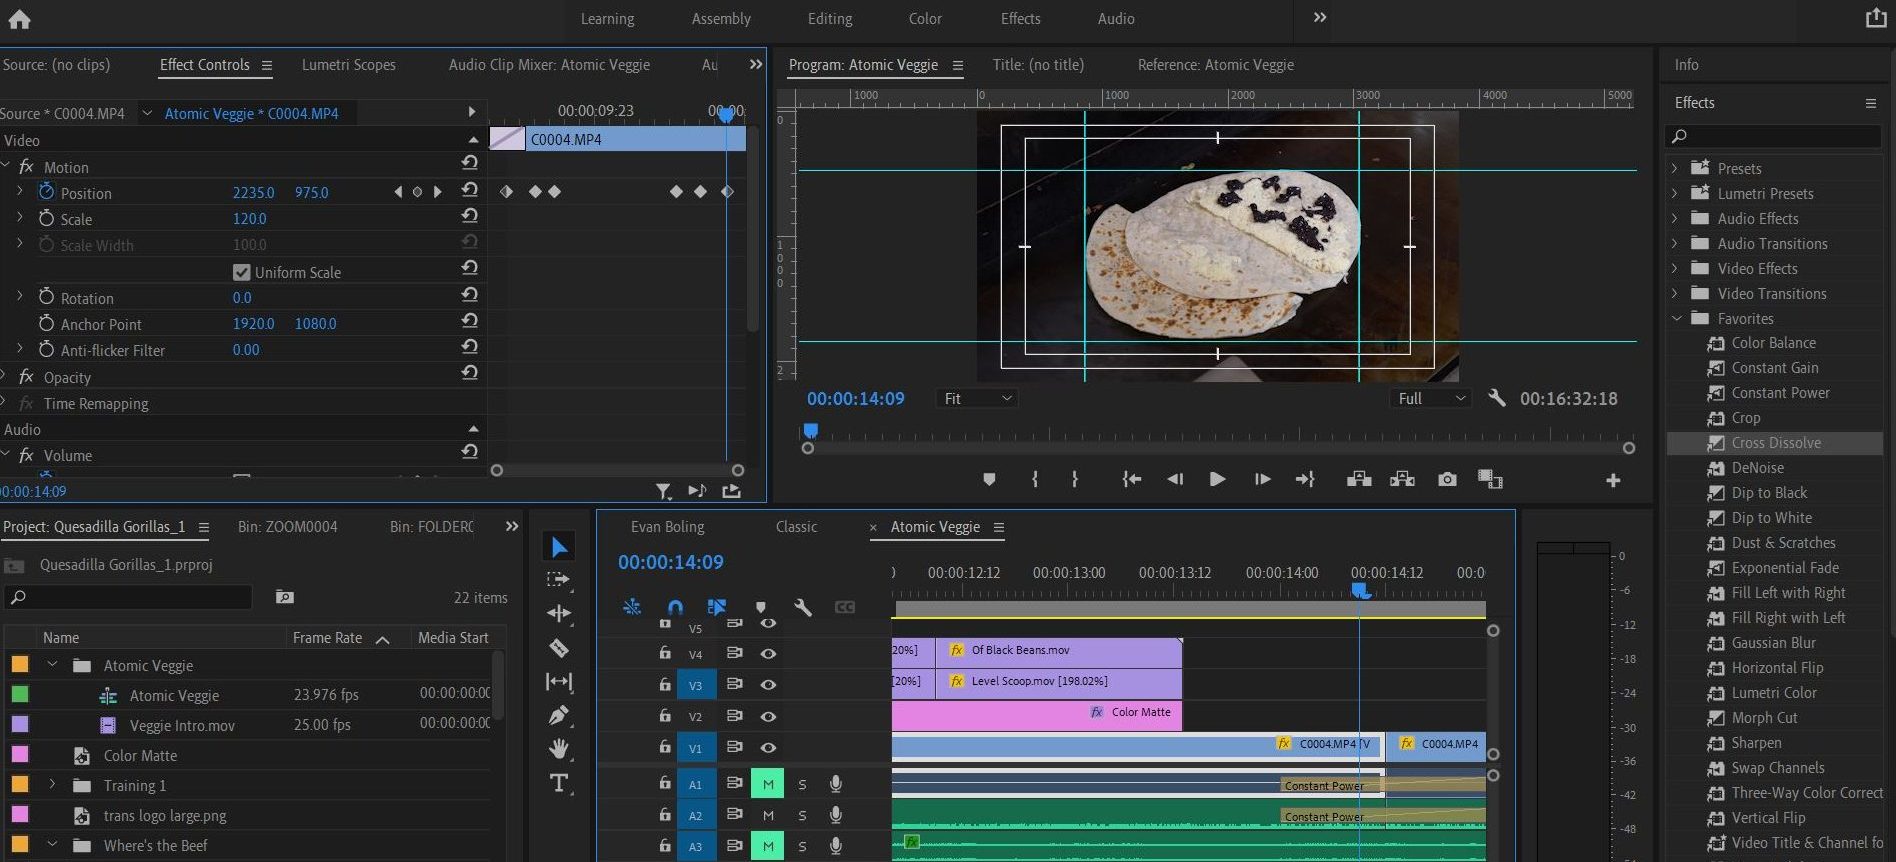Click Add Marker in Program monitor
Viewport: 1896px width, 862px height.
989,480
